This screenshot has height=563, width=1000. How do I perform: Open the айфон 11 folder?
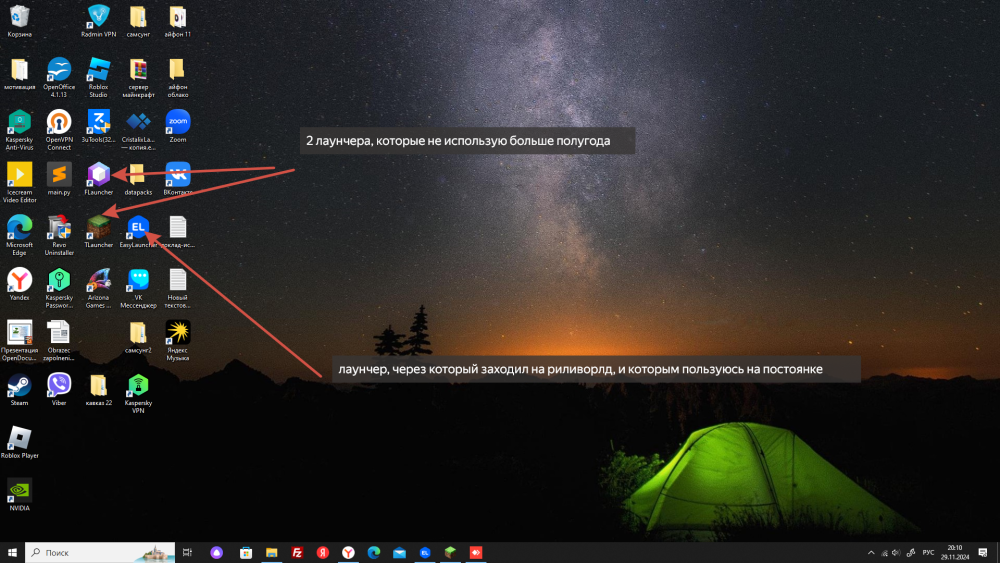(x=177, y=21)
